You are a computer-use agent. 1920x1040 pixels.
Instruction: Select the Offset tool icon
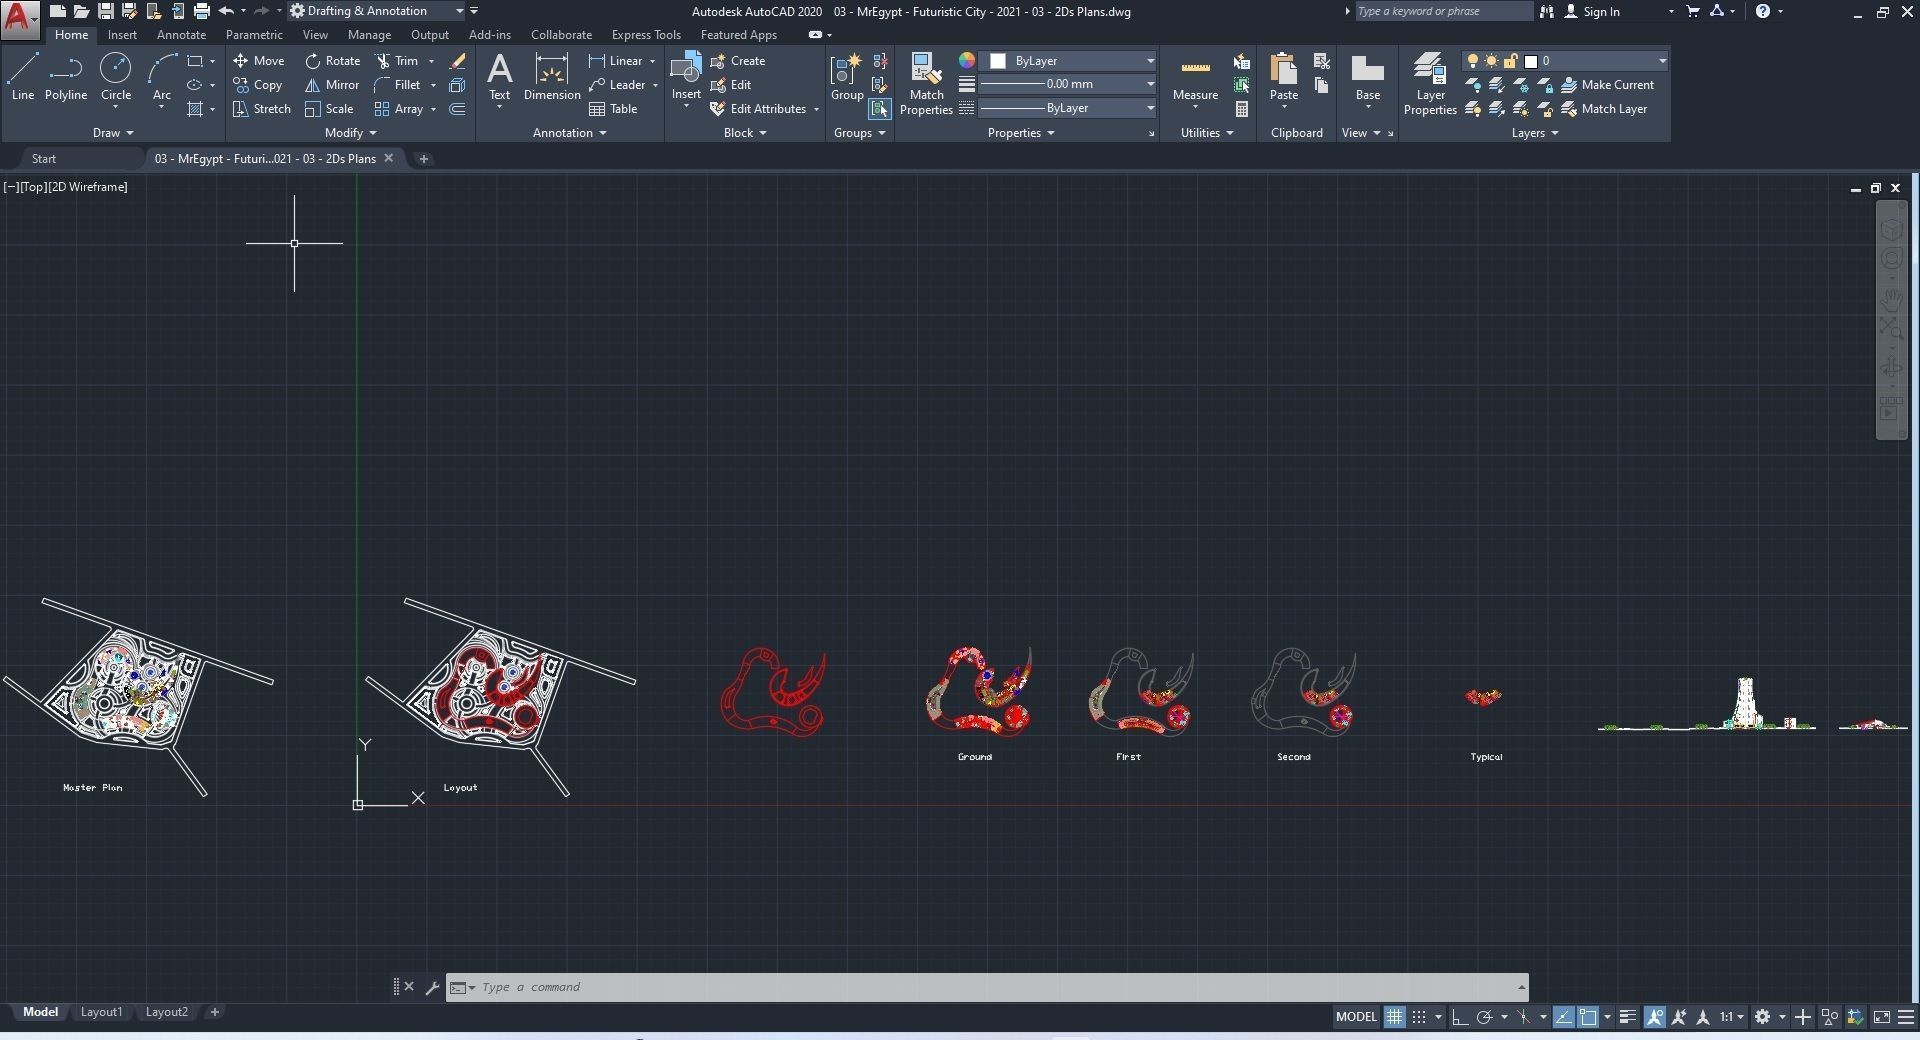pyautogui.click(x=457, y=109)
